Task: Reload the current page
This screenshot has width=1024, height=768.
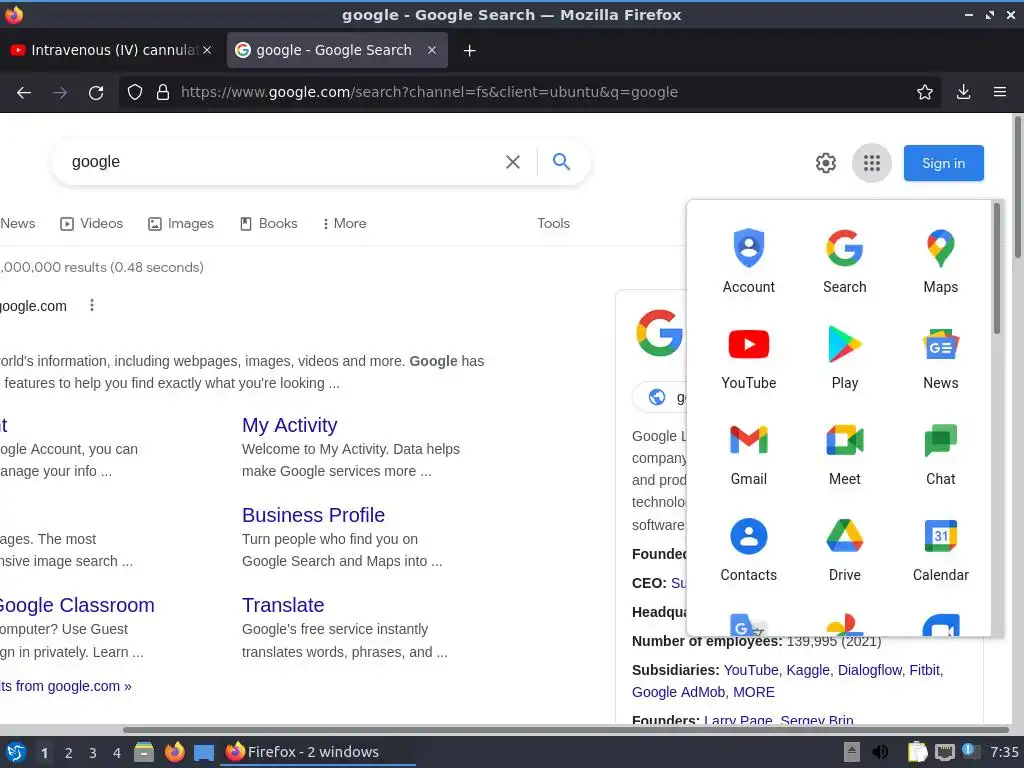Action: pos(96,92)
